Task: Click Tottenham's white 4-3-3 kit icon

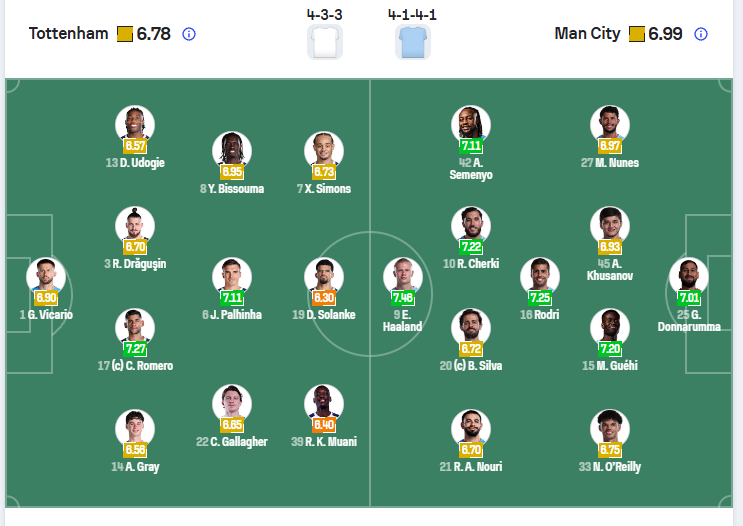Action: pos(324,42)
